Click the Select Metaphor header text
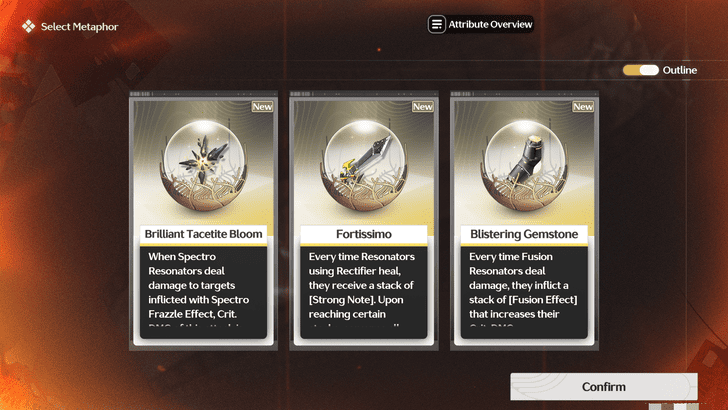Image resolution: width=728 pixels, height=410 pixels. pyautogui.click(x=79, y=26)
